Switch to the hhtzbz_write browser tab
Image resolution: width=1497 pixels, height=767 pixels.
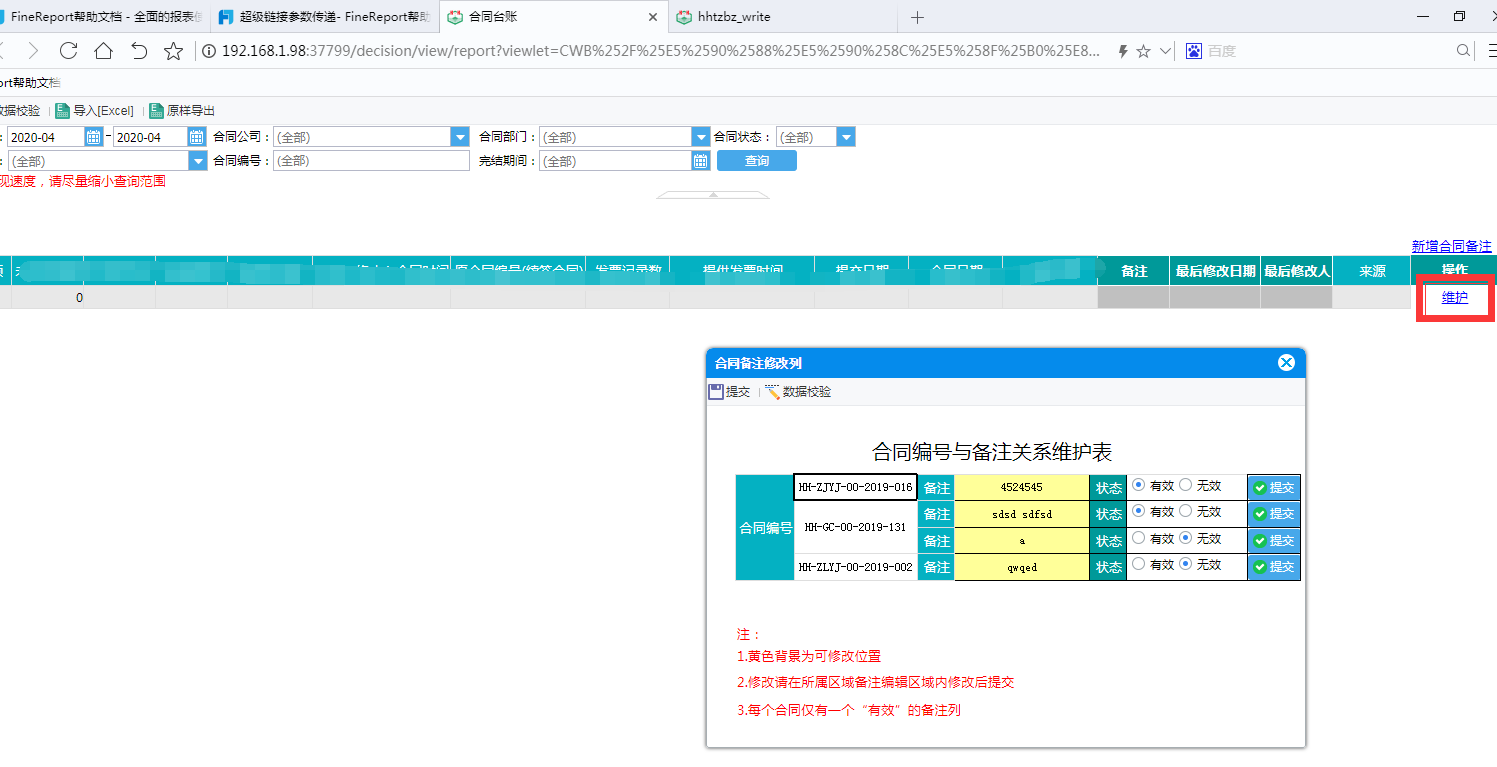[x=735, y=17]
